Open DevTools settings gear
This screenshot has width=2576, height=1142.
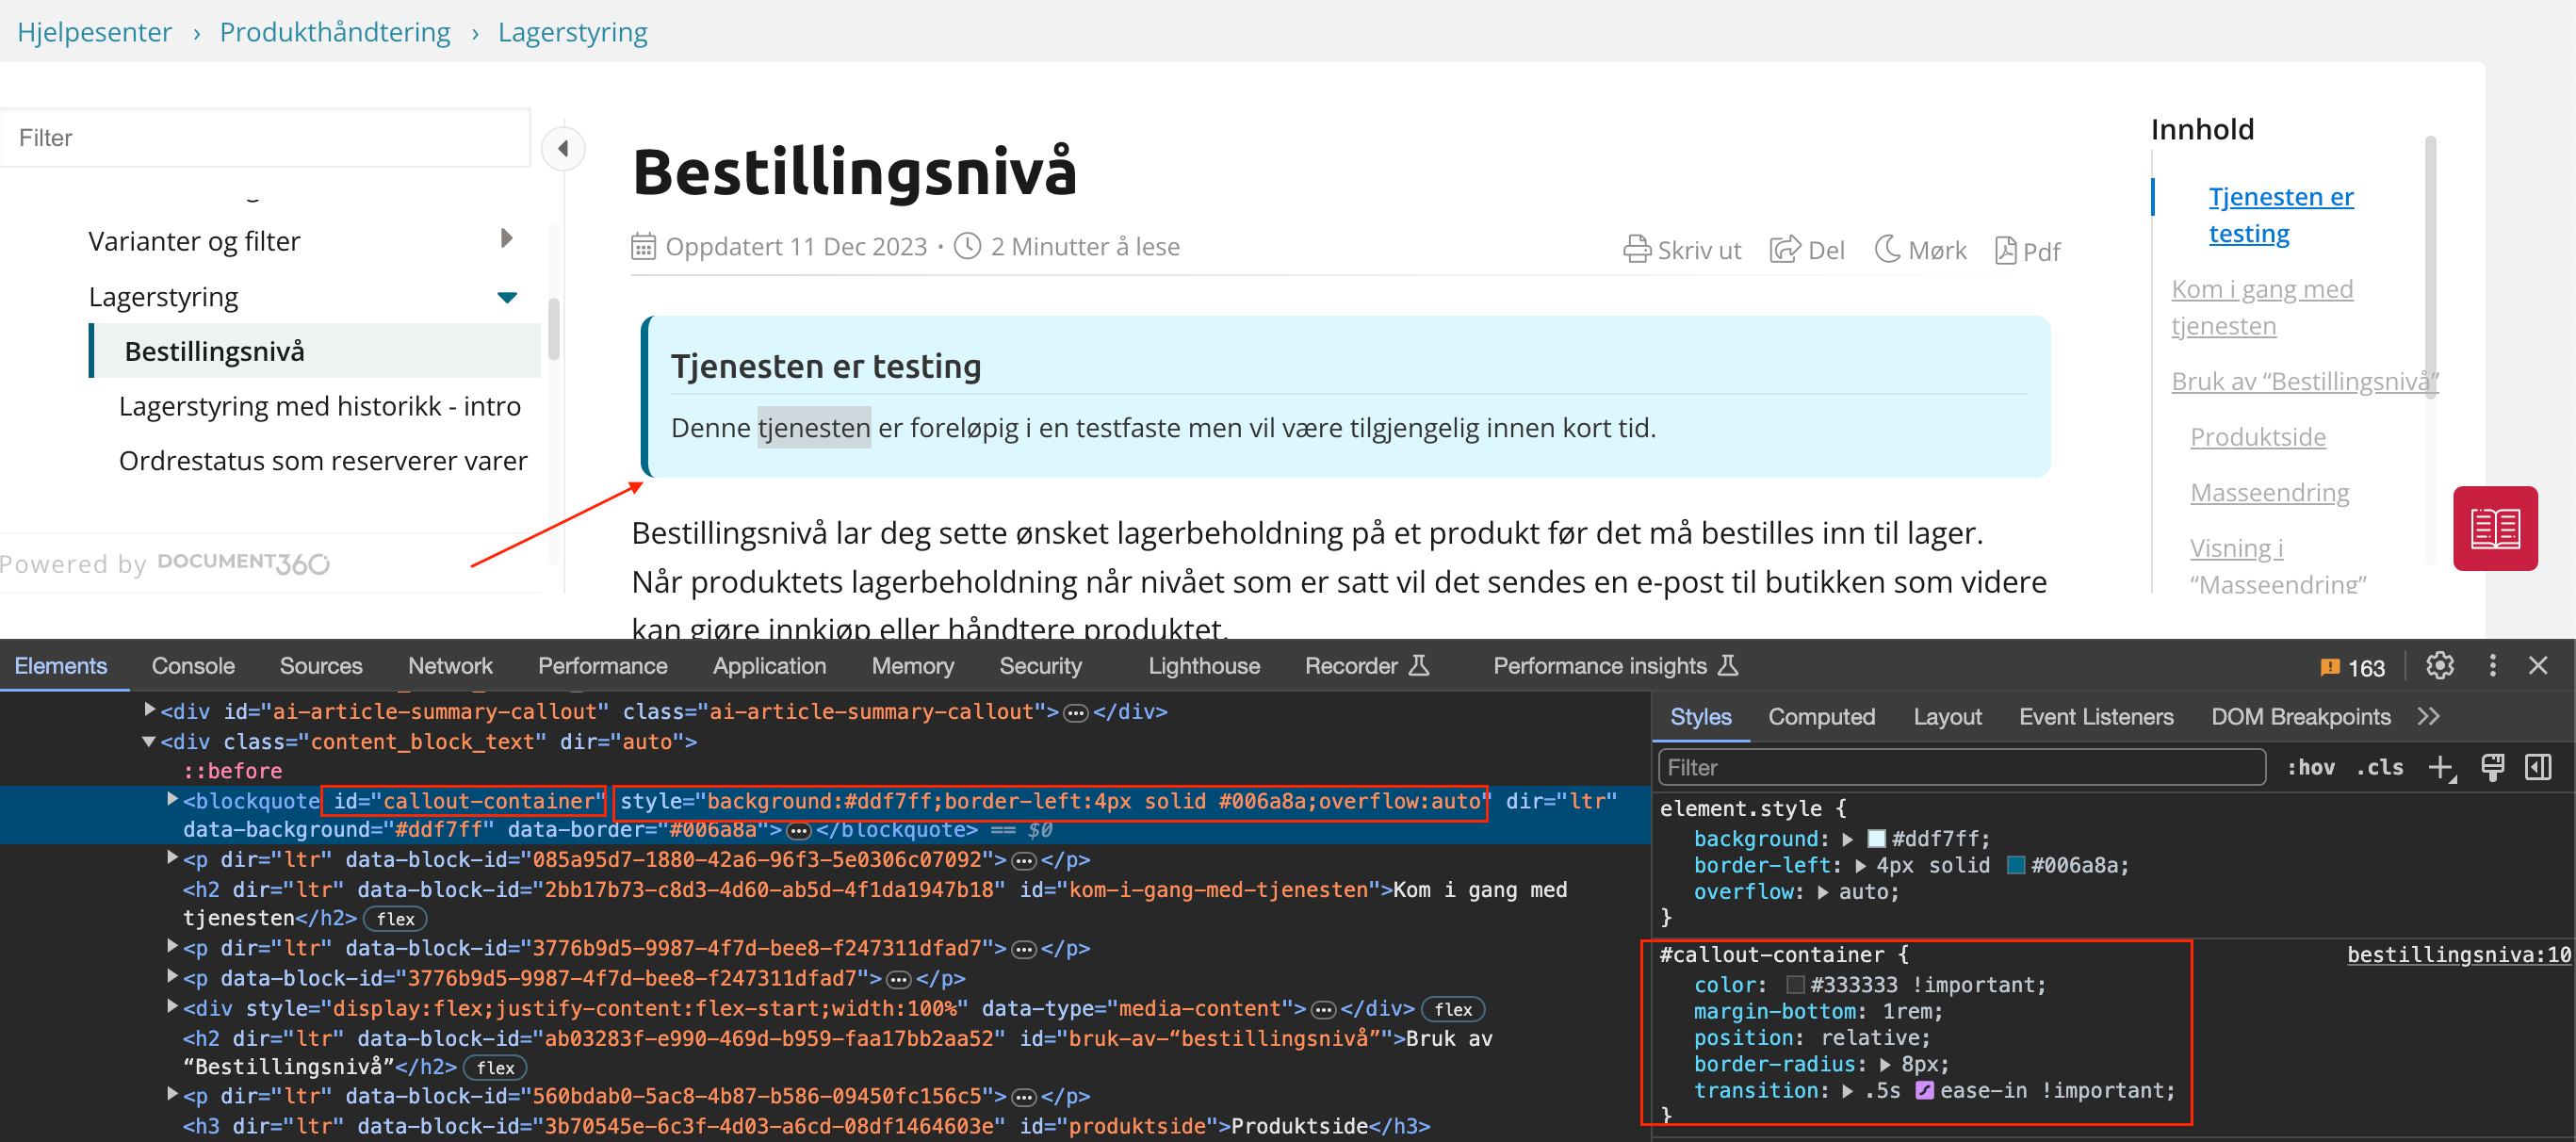2439,666
